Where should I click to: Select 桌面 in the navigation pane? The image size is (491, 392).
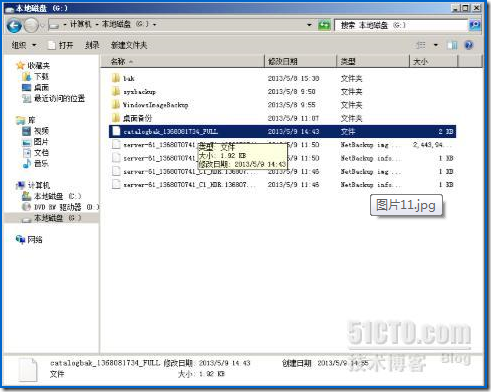pos(36,88)
